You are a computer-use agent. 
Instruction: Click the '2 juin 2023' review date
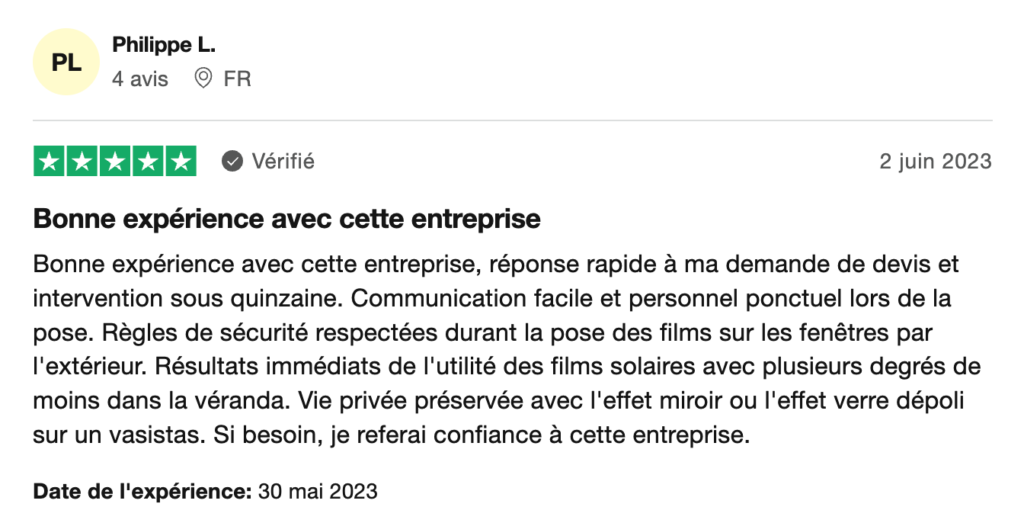pyautogui.click(x=935, y=161)
